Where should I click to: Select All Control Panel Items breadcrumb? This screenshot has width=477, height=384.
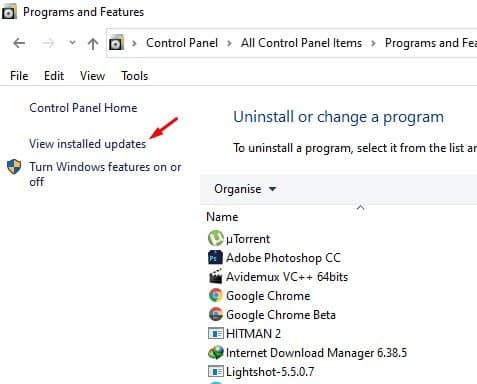tap(301, 43)
